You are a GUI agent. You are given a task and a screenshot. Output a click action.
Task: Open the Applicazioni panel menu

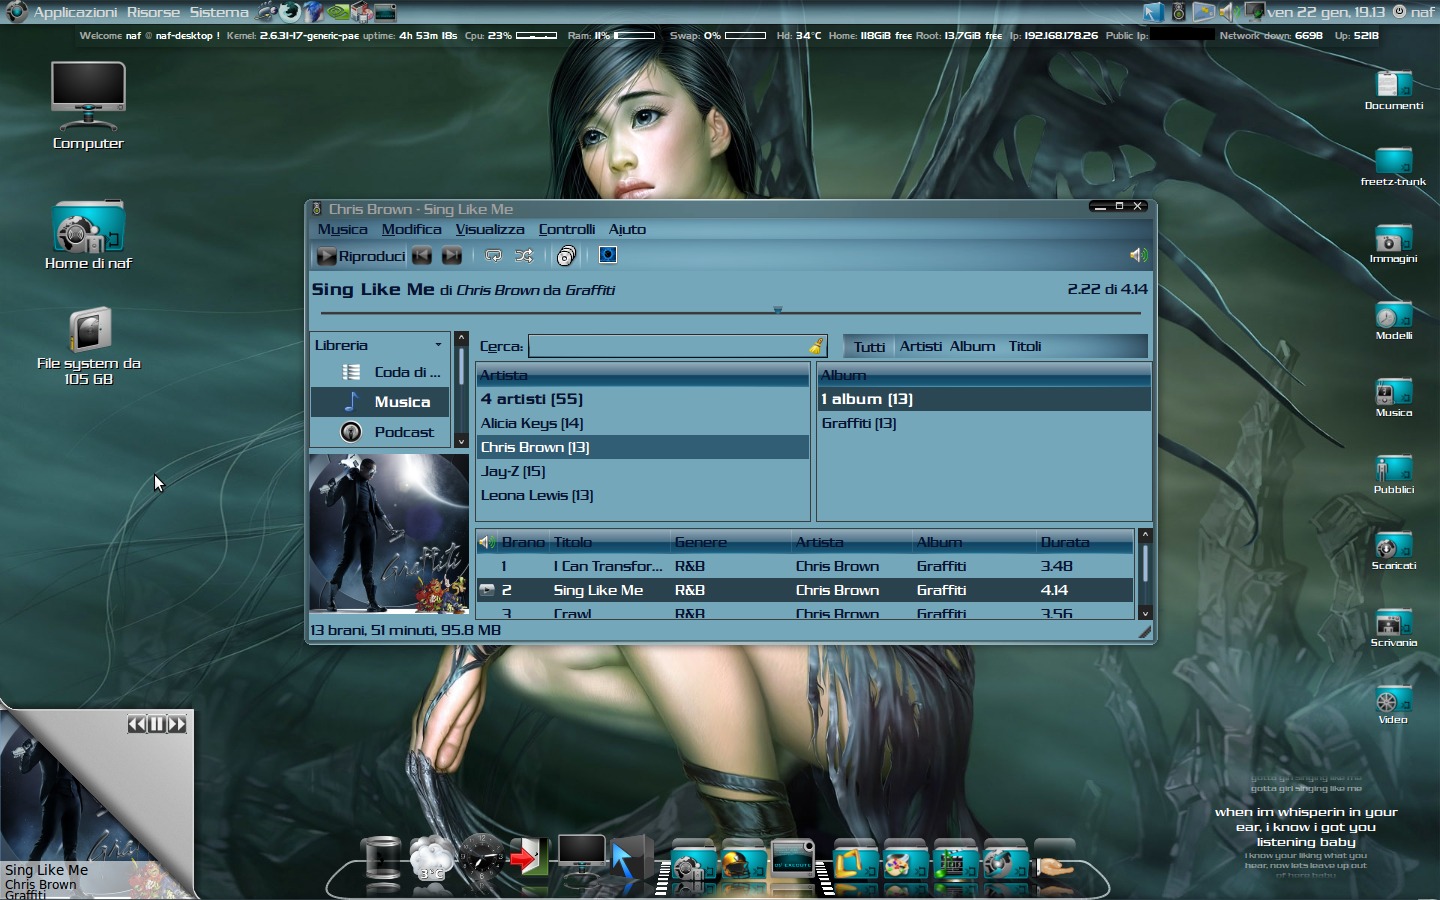click(x=75, y=12)
